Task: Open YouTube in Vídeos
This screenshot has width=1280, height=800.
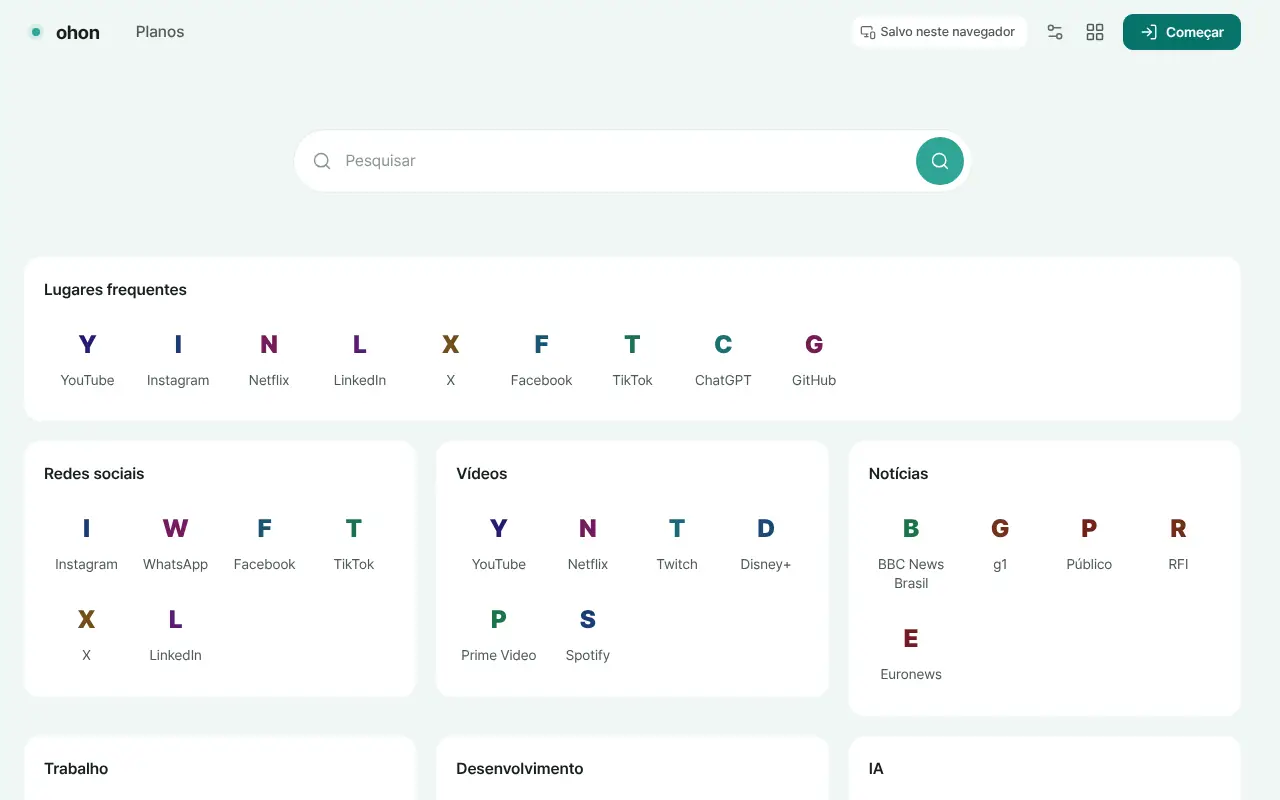Action: (498, 544)
